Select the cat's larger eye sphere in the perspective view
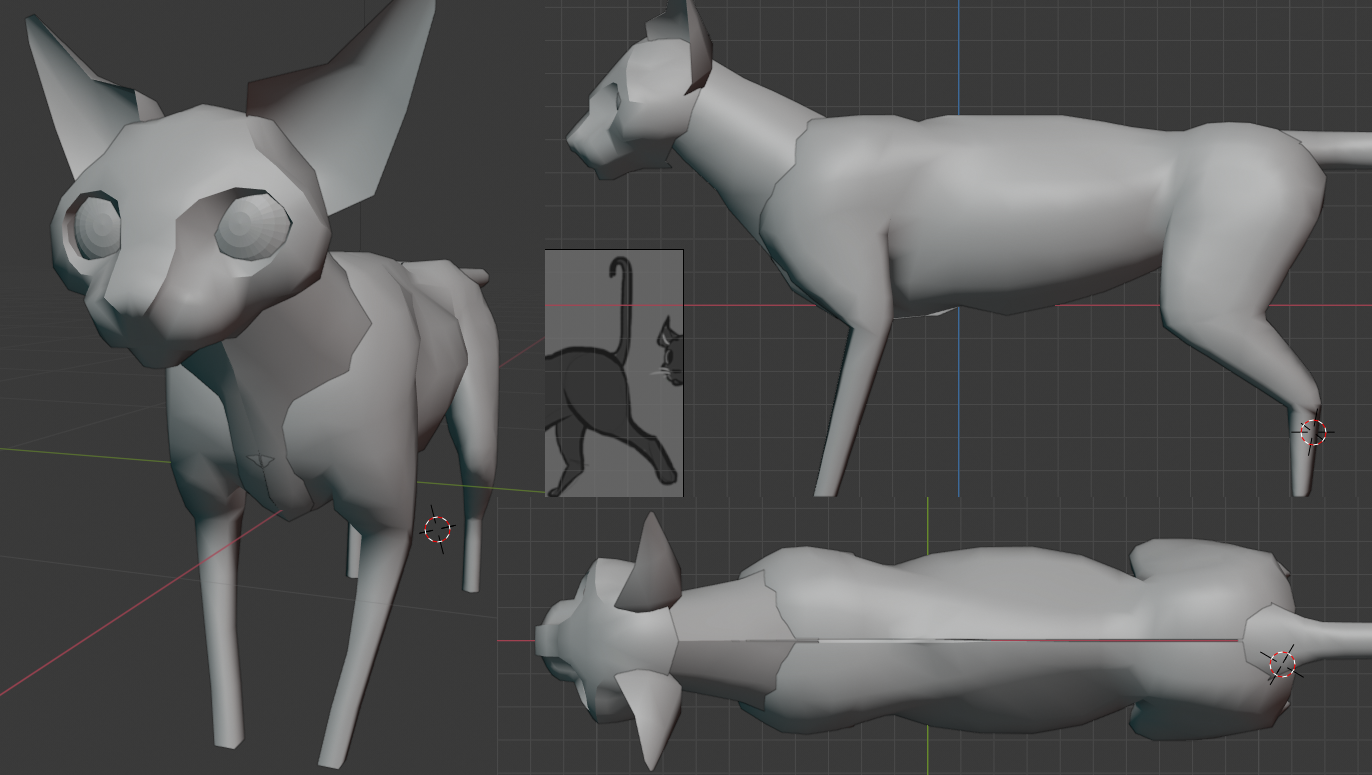The width and height of the screenshot is (1372, 775). tap(252, 225)
